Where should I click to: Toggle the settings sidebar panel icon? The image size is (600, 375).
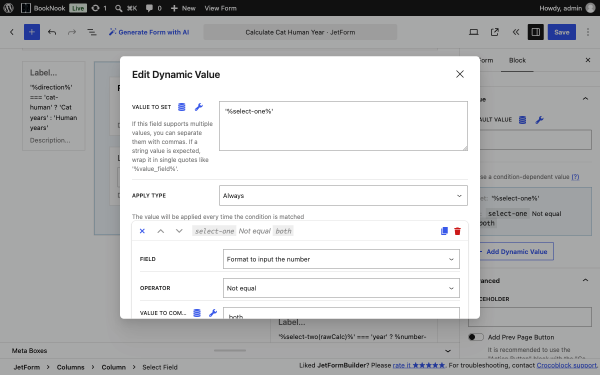(x=536, y=32)
